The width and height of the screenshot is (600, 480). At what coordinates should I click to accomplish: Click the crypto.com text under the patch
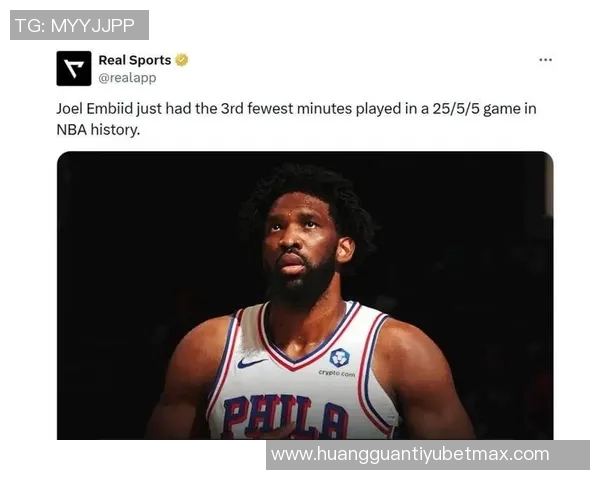pyautogui.click(x=337, y=373)
